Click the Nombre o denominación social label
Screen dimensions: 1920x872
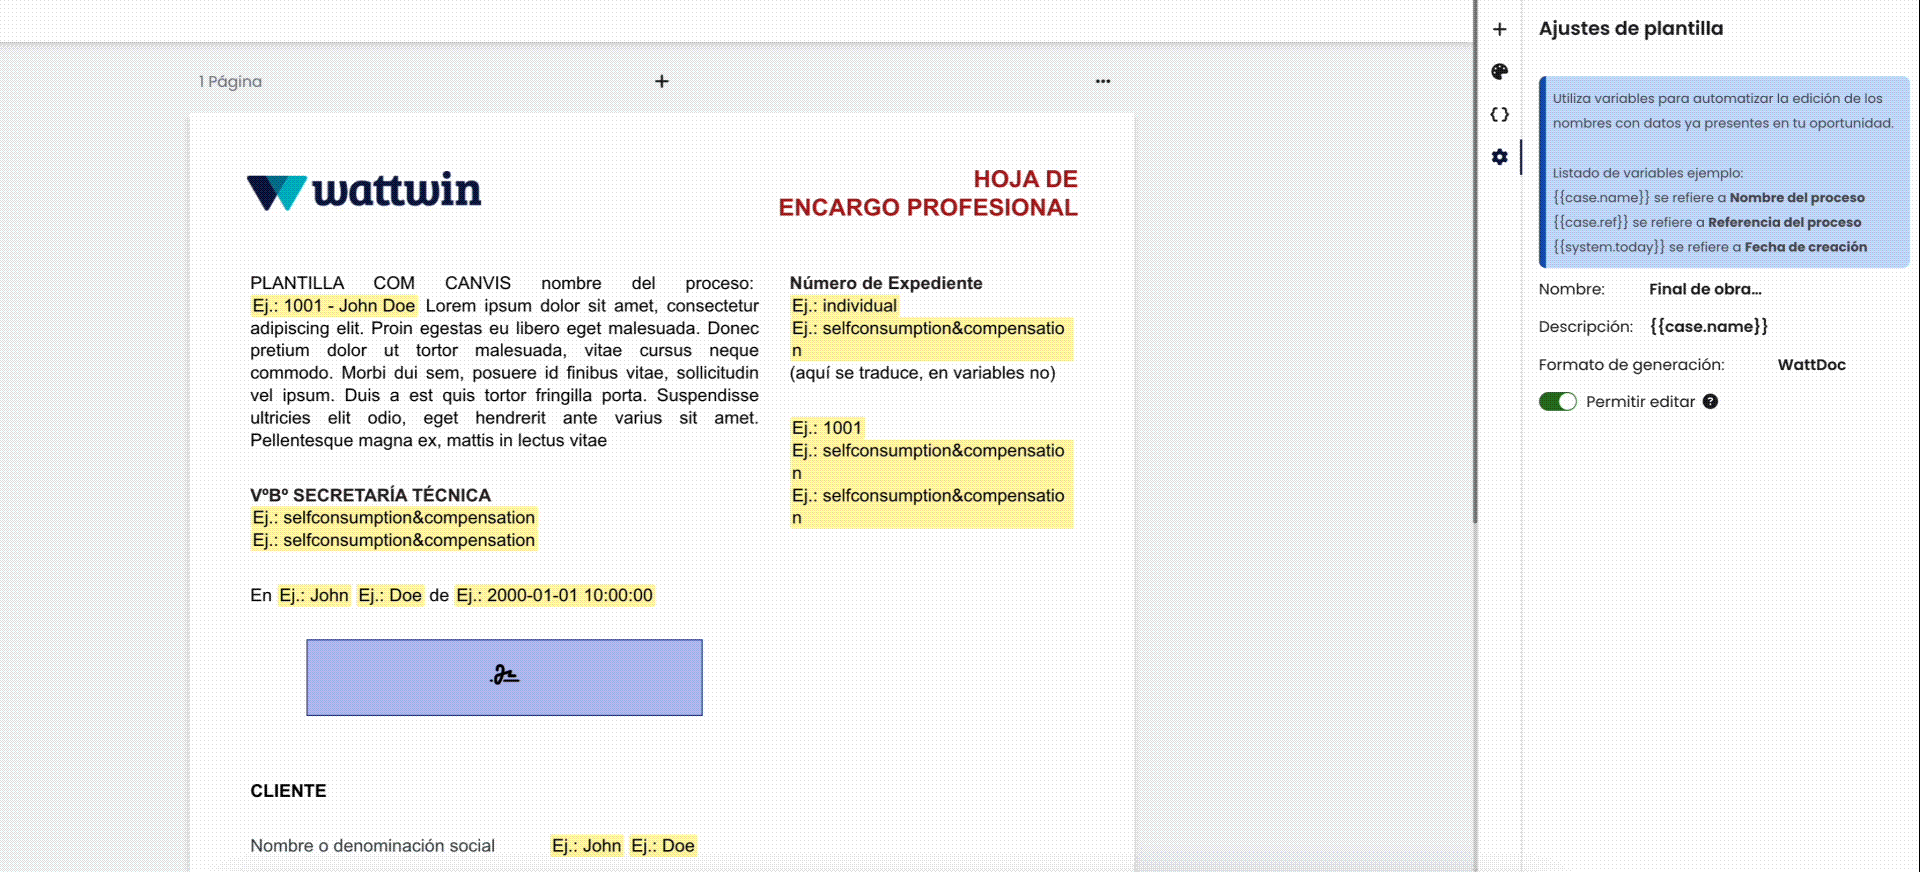(372, 846)
